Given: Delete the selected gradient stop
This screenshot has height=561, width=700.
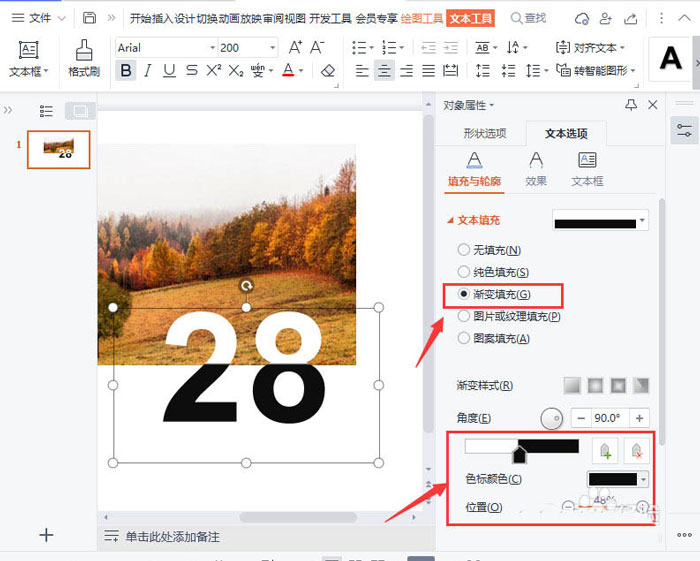Looking at the screenshot, I should point(636,451).
